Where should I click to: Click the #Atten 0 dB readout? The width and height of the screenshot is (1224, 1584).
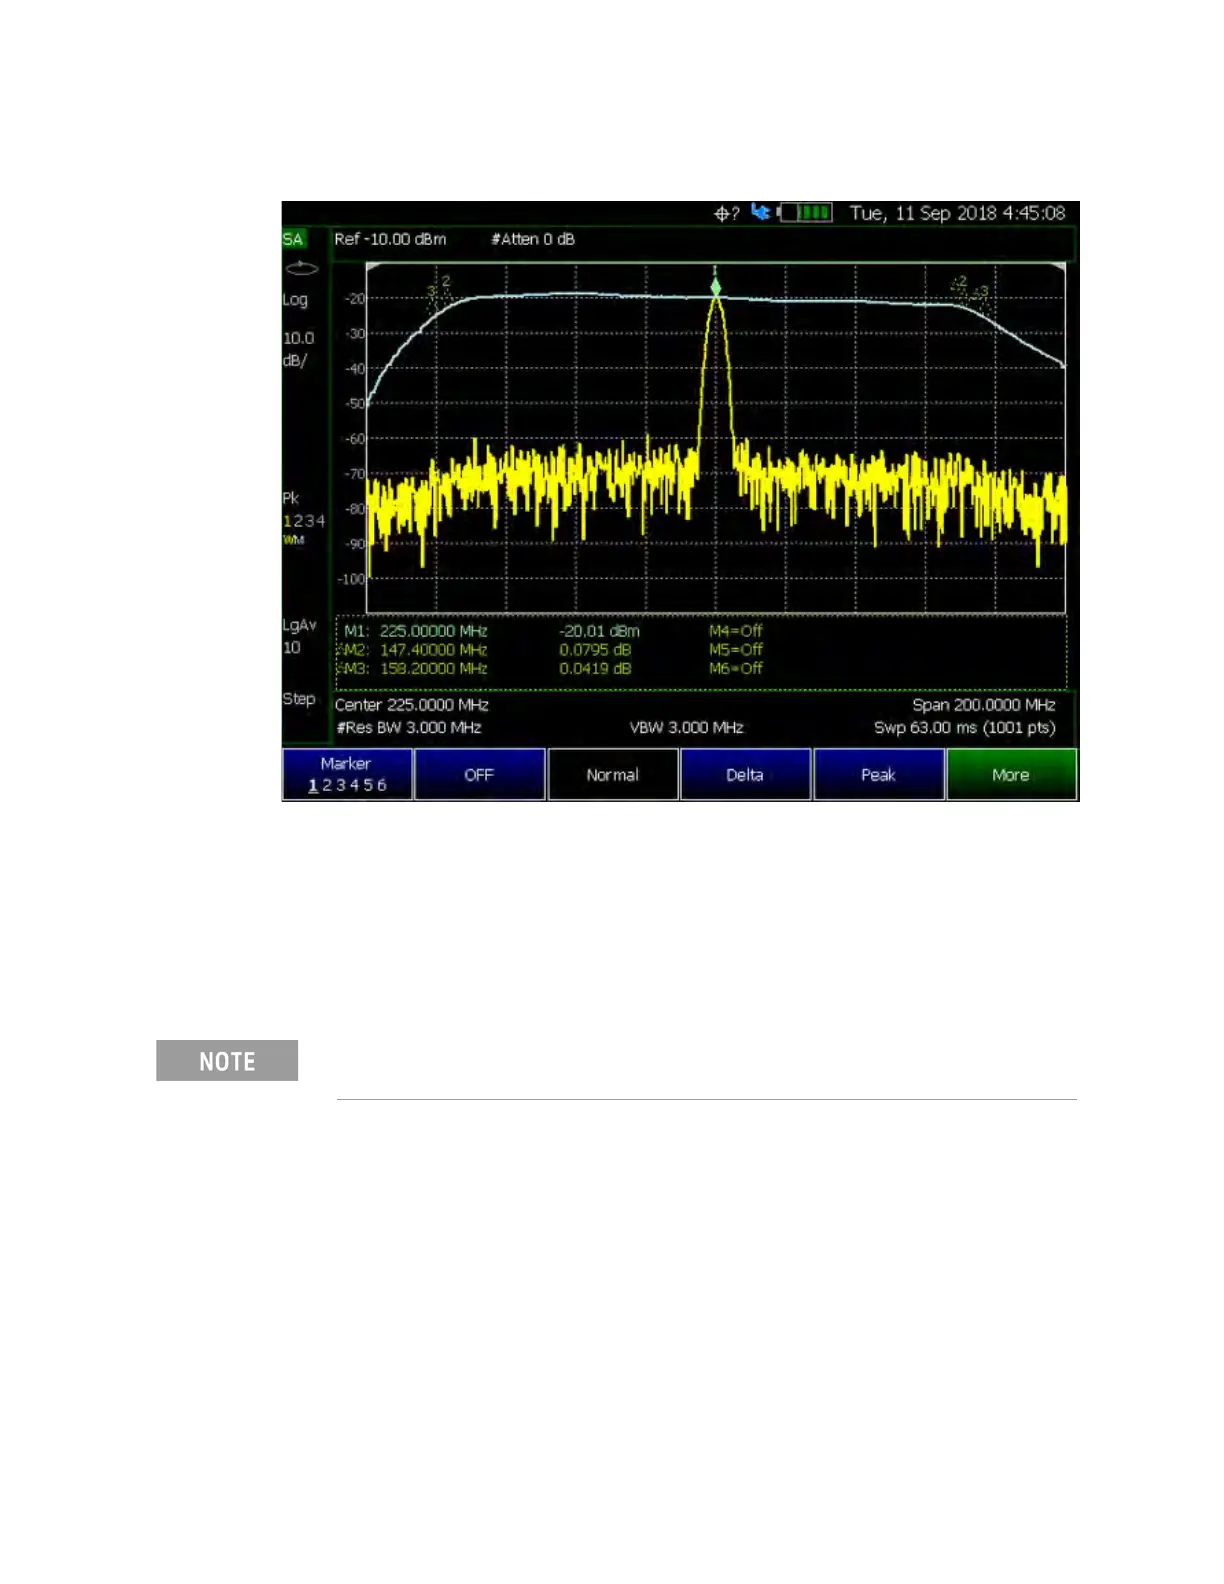(x=533, y=239)
